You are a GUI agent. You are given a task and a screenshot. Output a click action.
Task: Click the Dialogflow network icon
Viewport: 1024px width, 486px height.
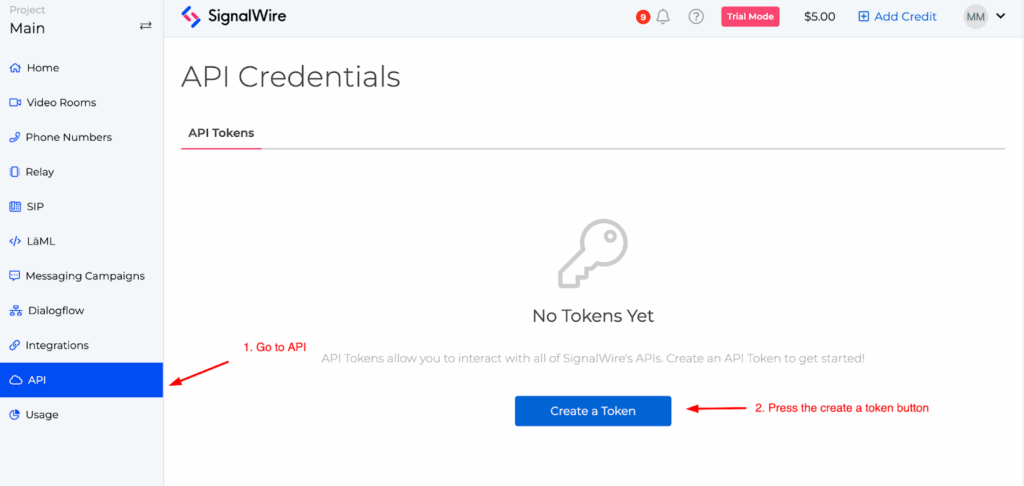tap(15, 311)
